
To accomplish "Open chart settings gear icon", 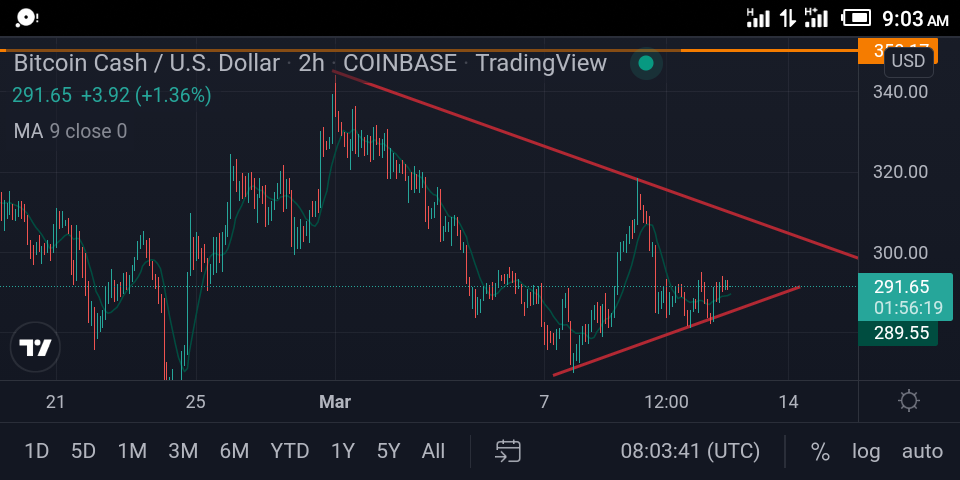I will coord(909,402).
